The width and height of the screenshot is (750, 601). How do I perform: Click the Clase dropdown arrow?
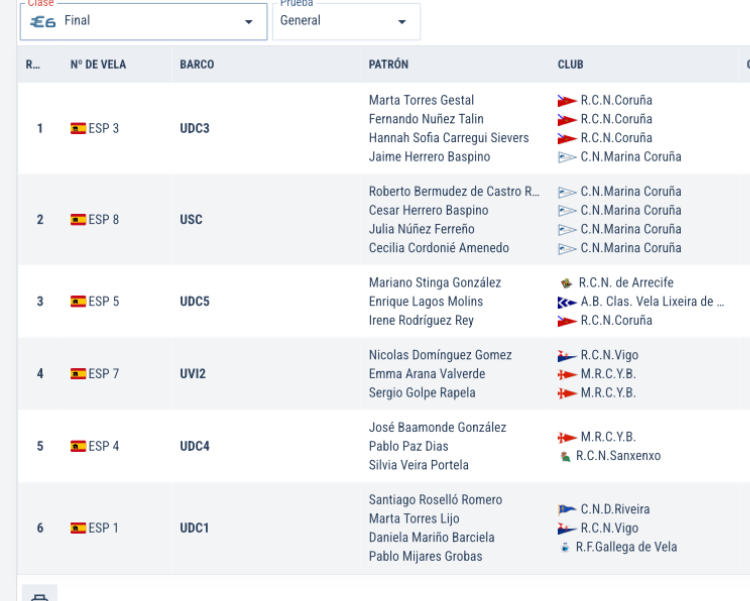click(249, 22)
